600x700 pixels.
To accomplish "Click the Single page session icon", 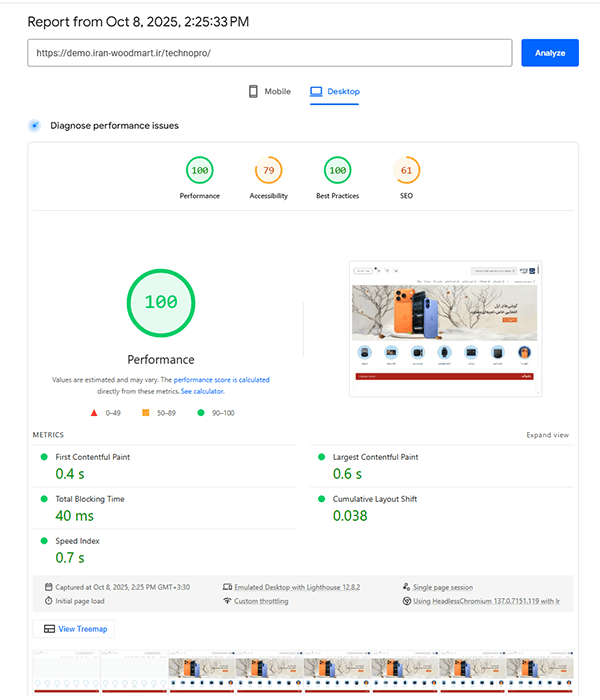I will coord(405,587).
